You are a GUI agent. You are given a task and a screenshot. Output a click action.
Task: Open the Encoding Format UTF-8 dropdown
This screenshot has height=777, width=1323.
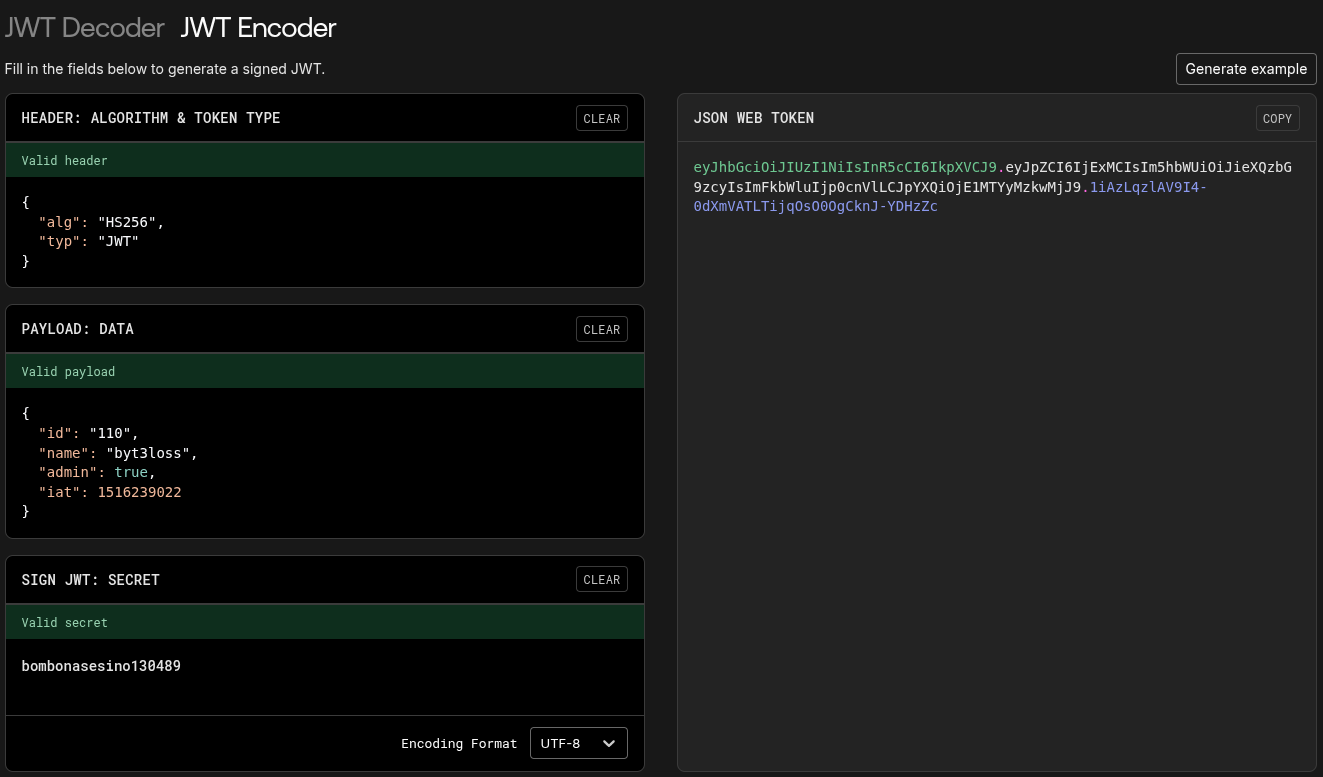(x=578, y=743)
